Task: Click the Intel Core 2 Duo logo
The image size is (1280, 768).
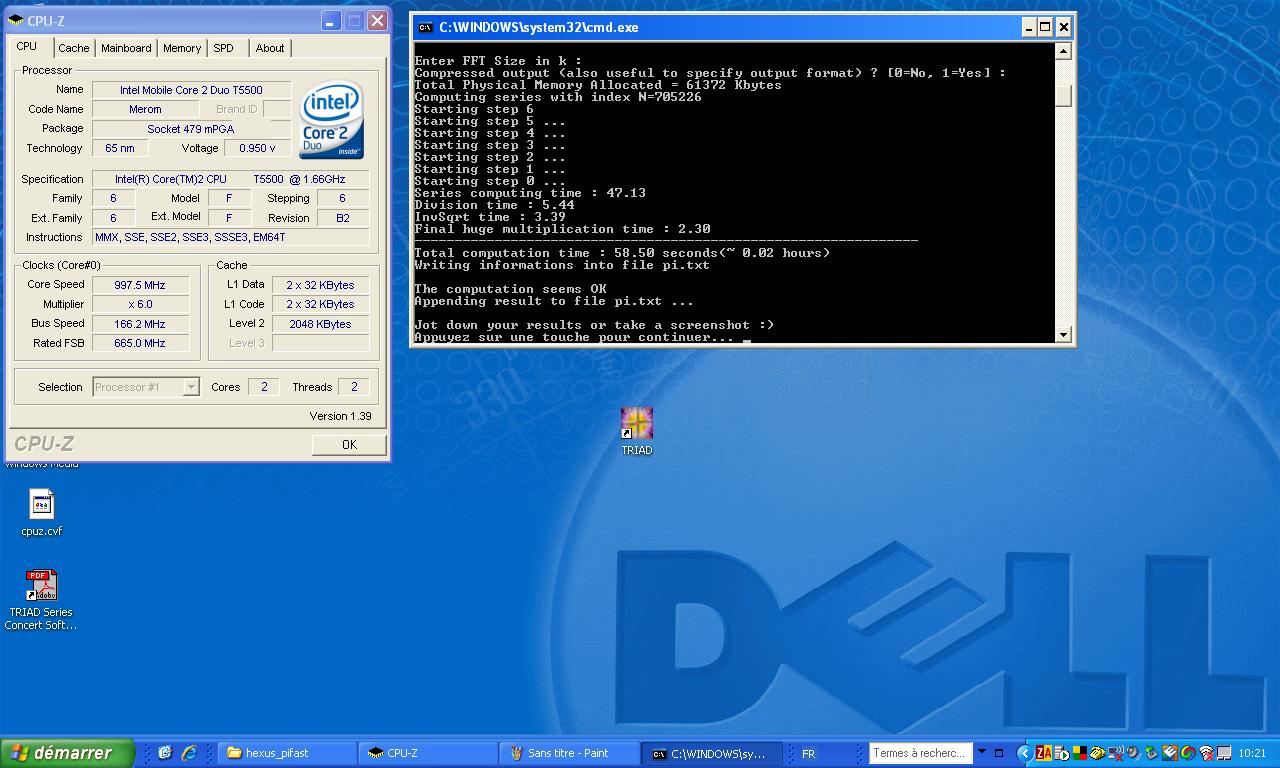Action: [331, 120]
